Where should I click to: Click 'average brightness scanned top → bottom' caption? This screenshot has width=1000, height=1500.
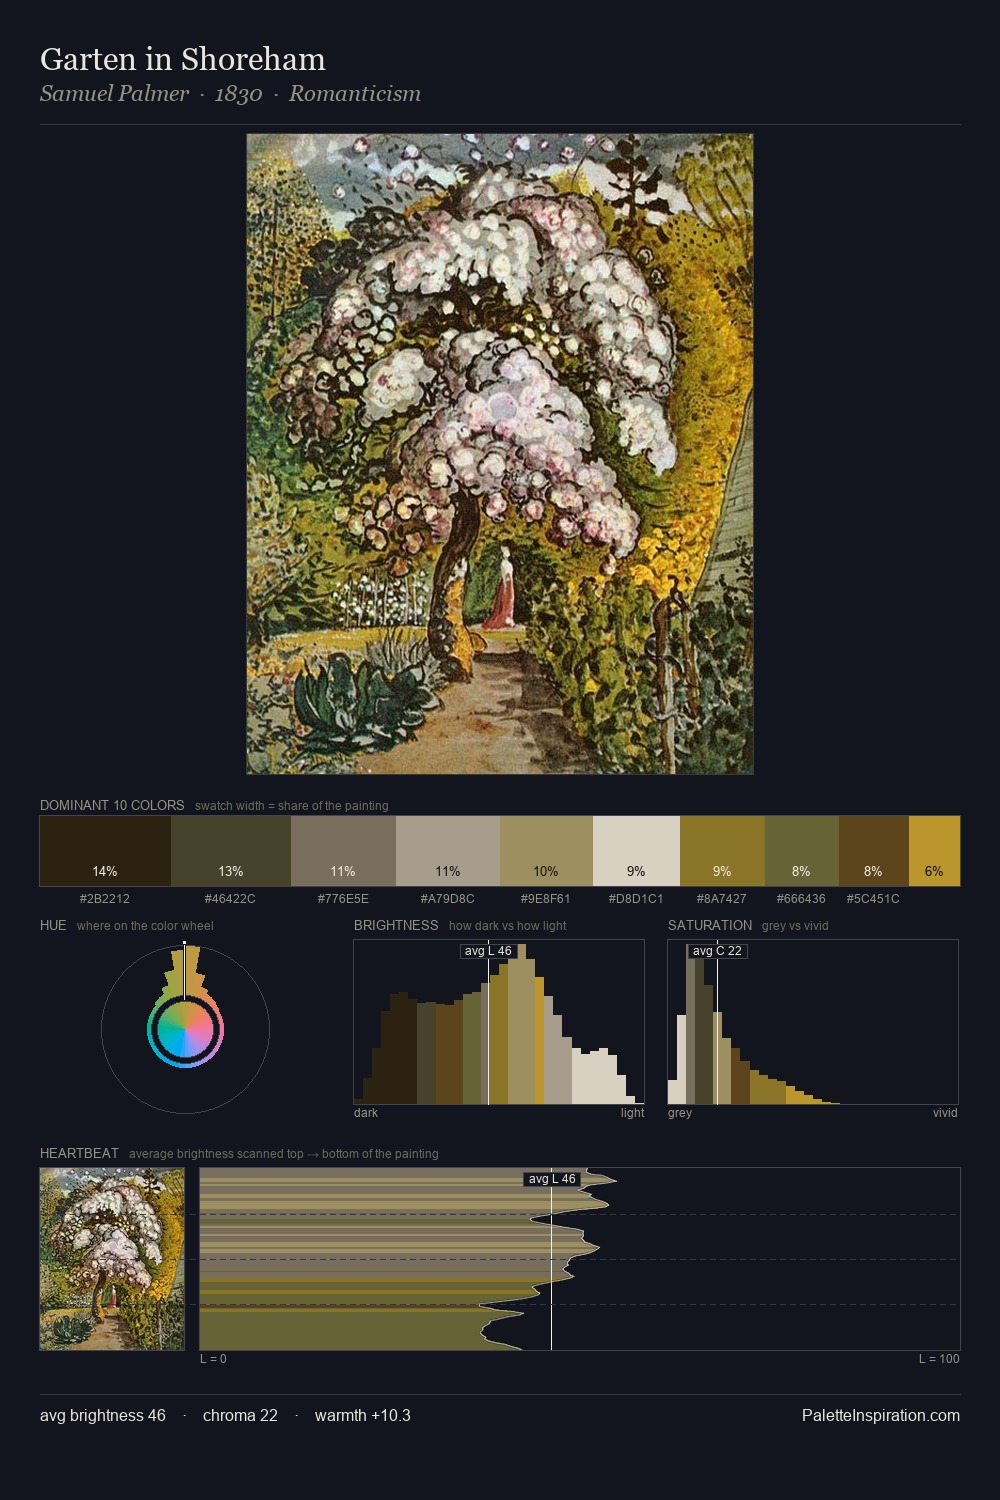tap(284, 1154)
